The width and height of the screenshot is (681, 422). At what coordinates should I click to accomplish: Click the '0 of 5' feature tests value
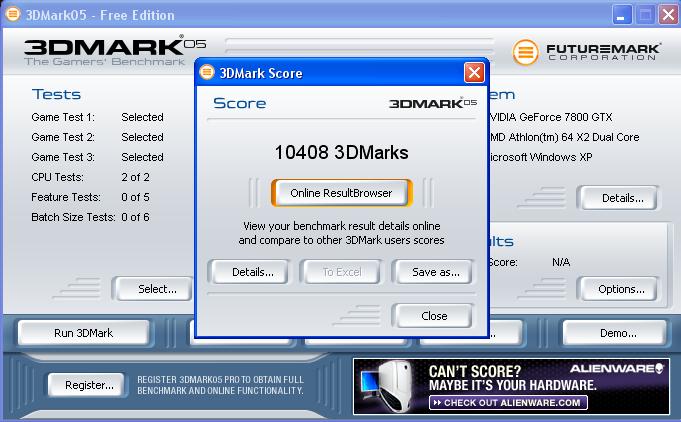(136, 197)
